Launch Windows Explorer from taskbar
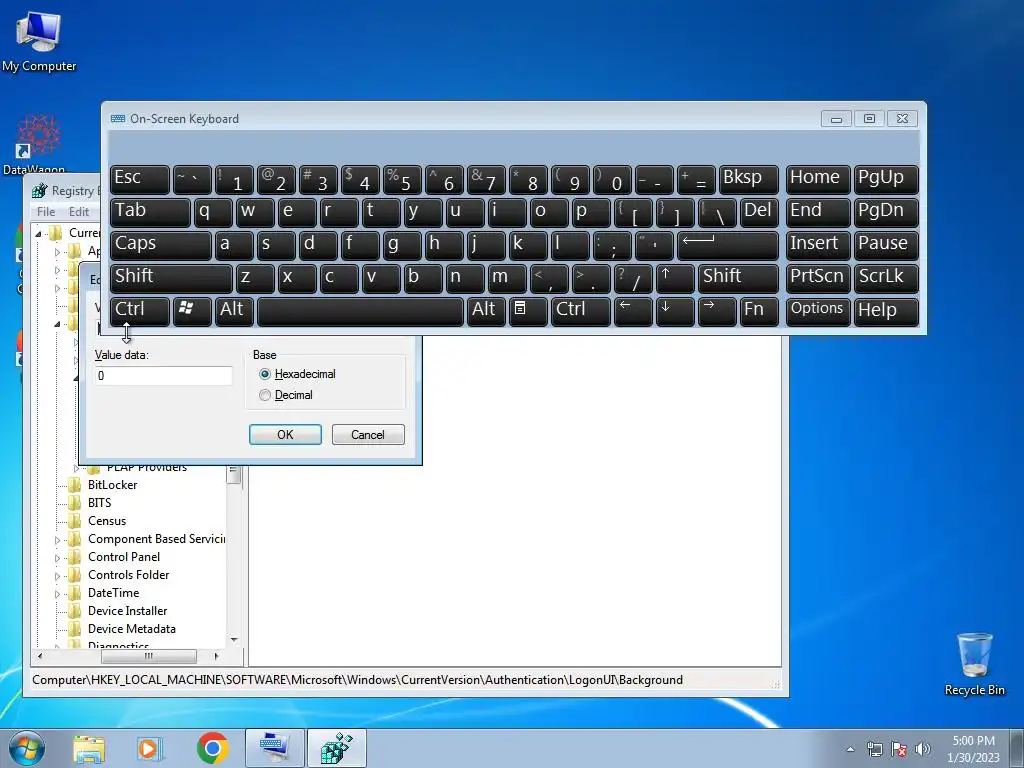 point(89,748)
